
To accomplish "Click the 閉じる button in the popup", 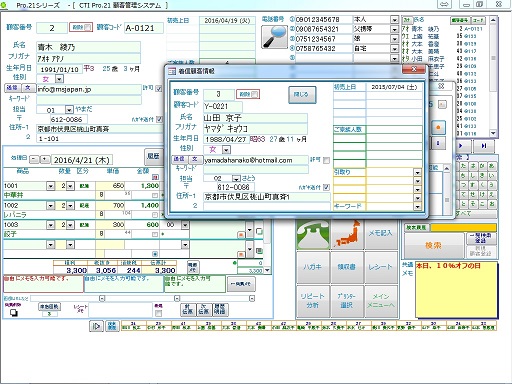I will pos(302,95).
